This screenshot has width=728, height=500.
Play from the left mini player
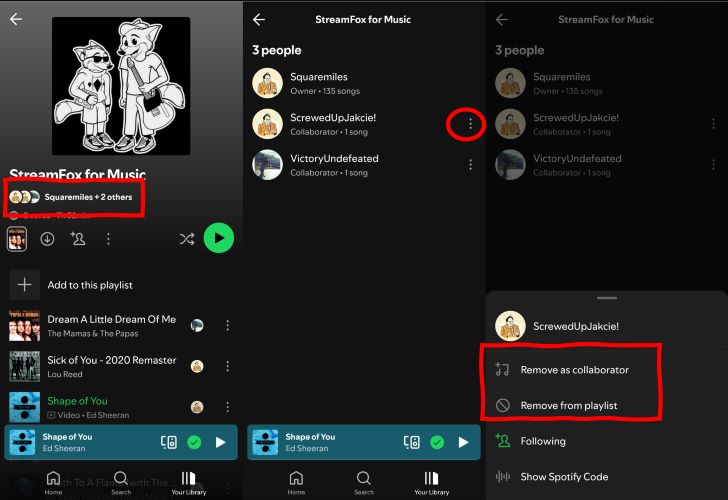(x=221, y=442)
